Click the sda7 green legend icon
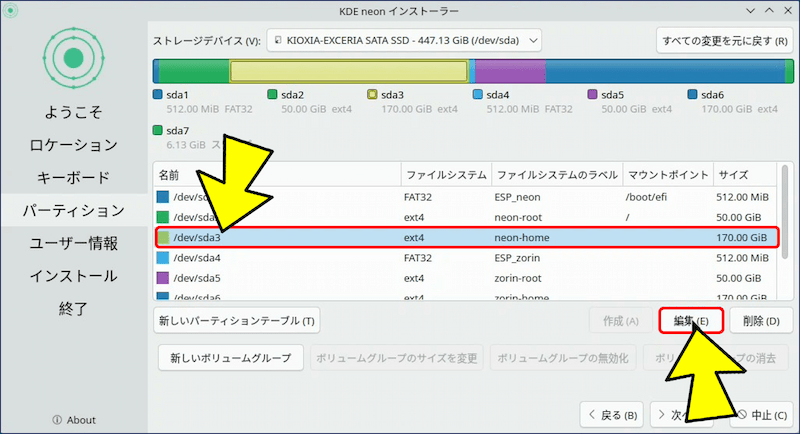Image resolution: width=800 pixels, height=434 pixels. (x=157, y=130)
